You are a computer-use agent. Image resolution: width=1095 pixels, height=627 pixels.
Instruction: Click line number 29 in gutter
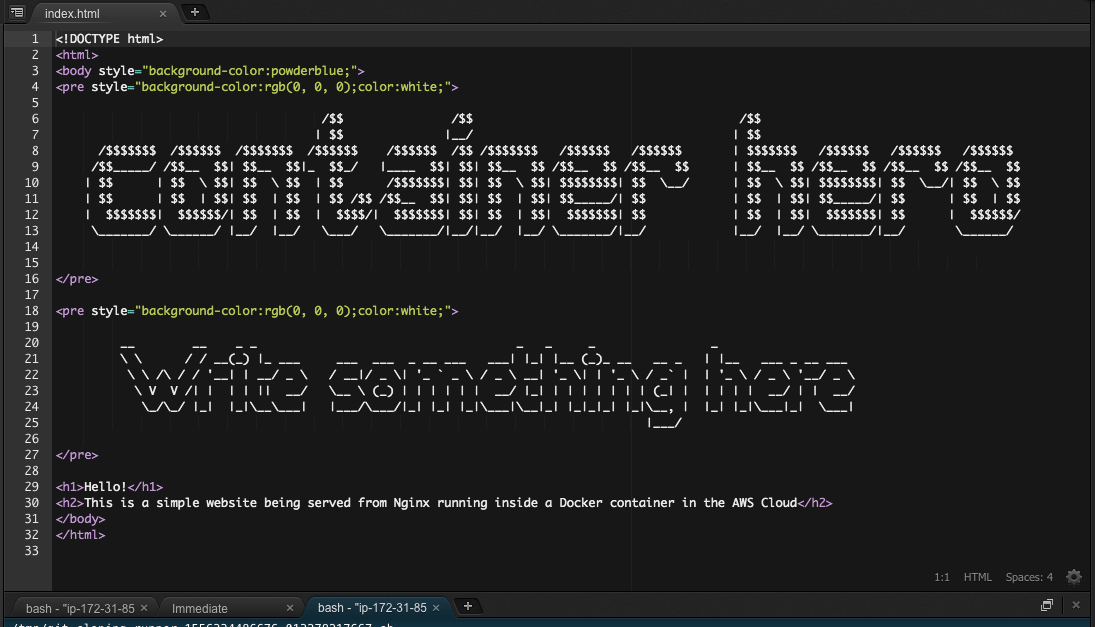coord(31,487)
